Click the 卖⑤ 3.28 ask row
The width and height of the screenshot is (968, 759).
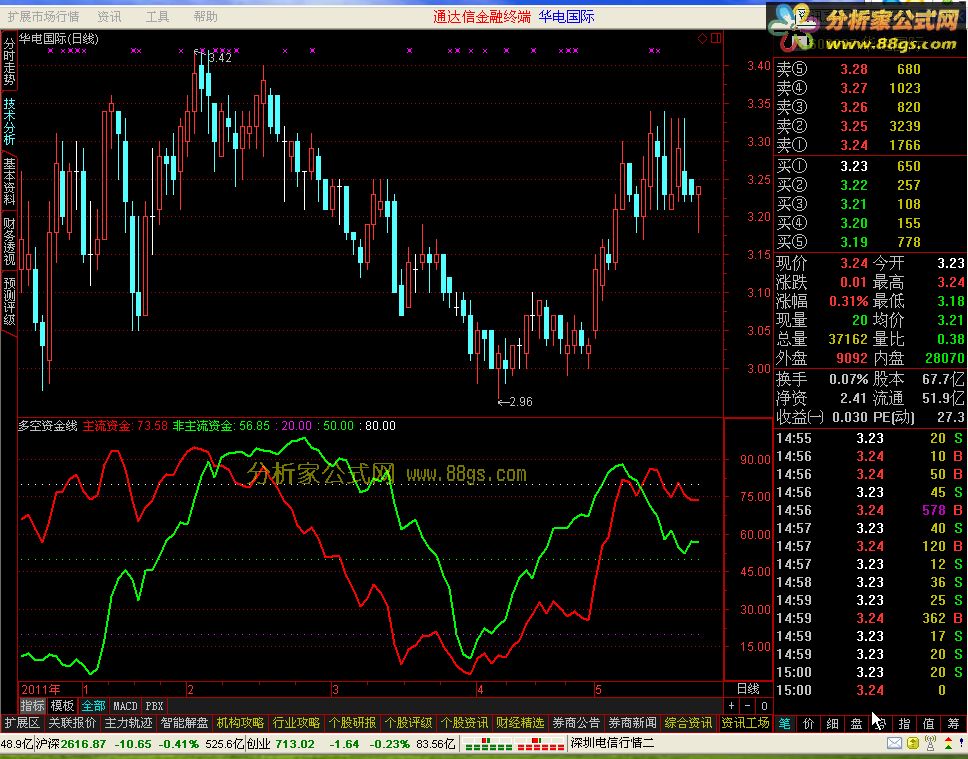[870, 69]
